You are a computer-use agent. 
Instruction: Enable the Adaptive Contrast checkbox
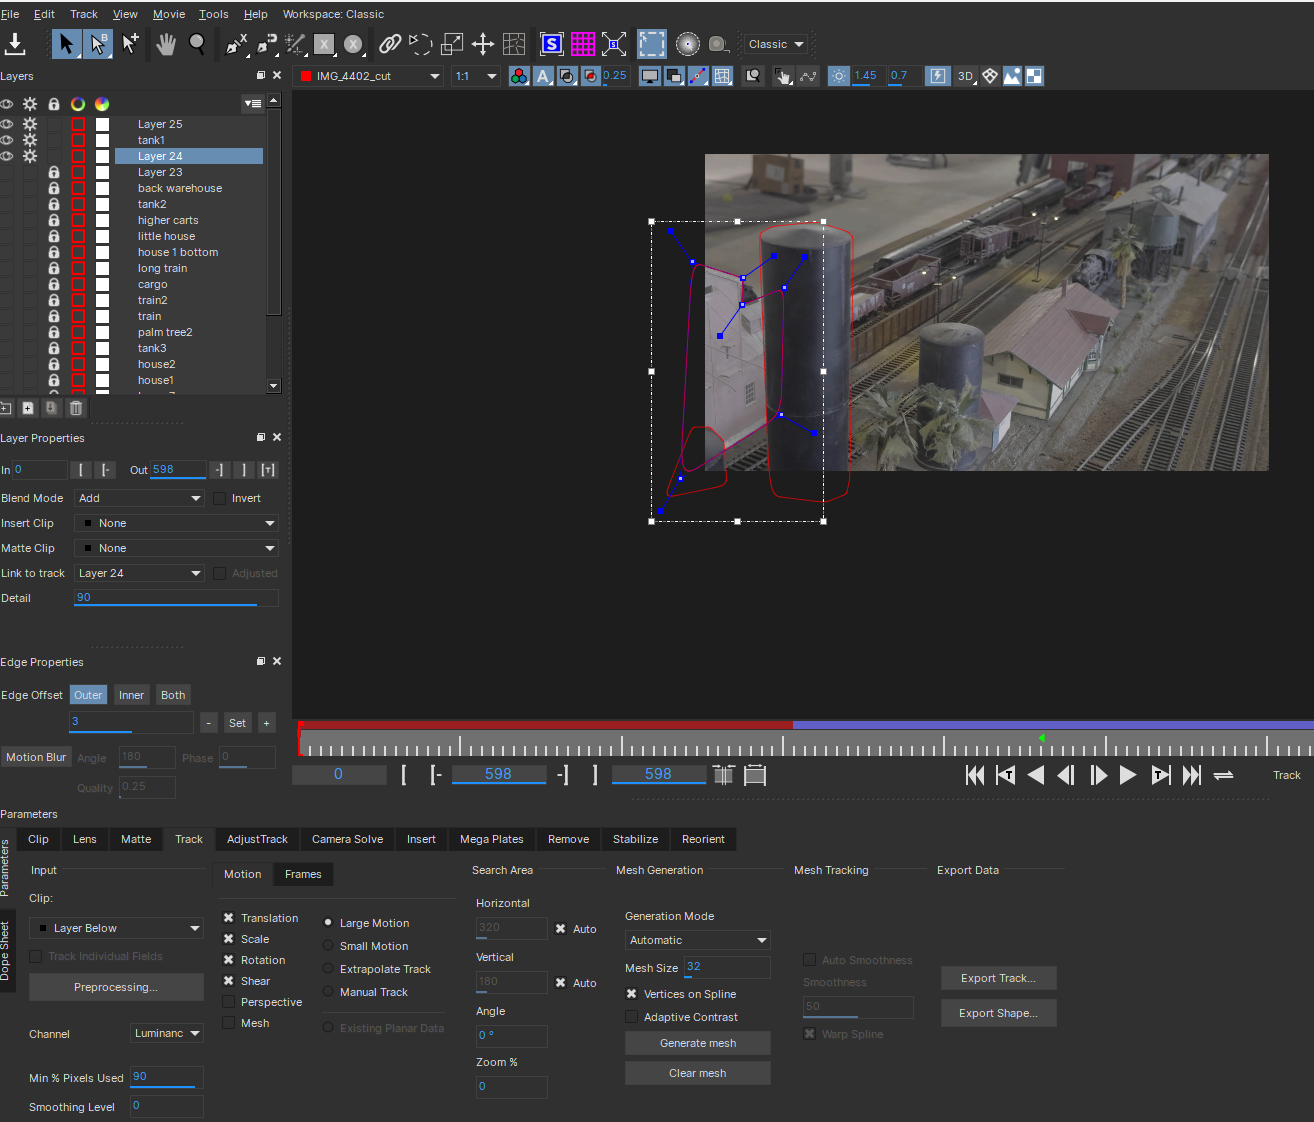tap(631, 1017)
